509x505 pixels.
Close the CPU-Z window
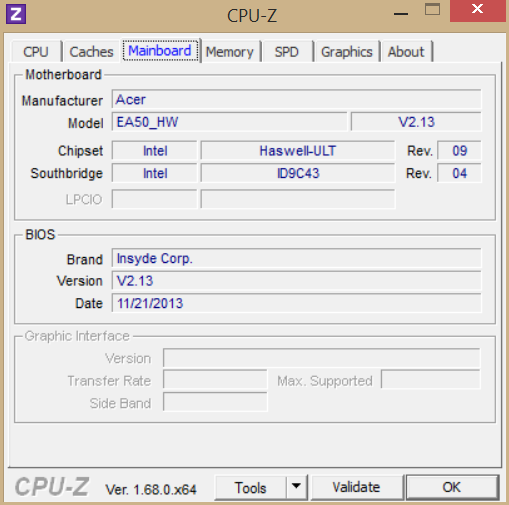(x=477, y=10)
